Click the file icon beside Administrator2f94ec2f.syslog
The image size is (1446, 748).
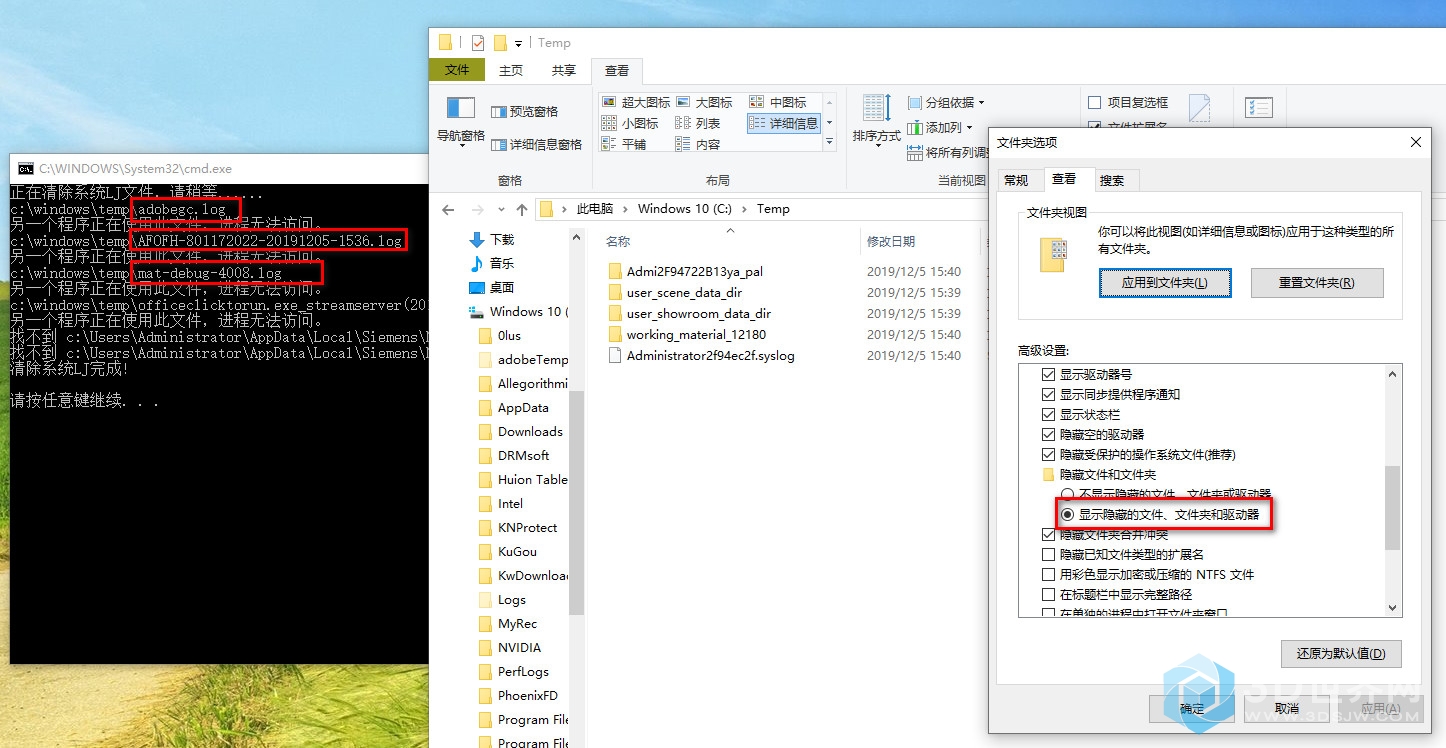[615, 355]
